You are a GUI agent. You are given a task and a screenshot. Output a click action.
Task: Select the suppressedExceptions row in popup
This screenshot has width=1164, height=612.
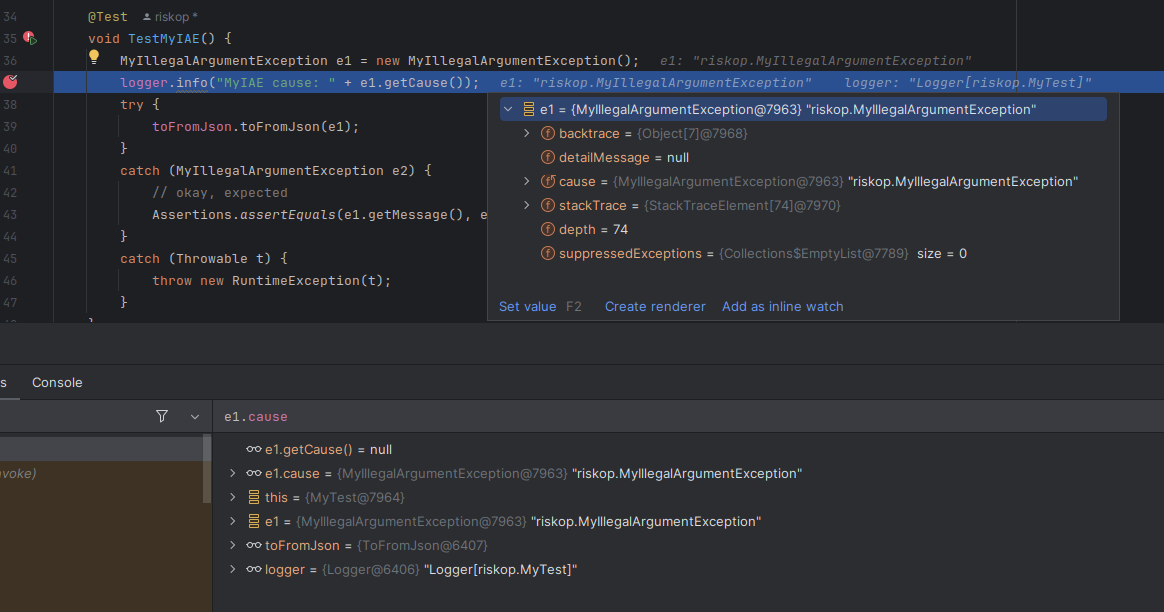(803, 253)
